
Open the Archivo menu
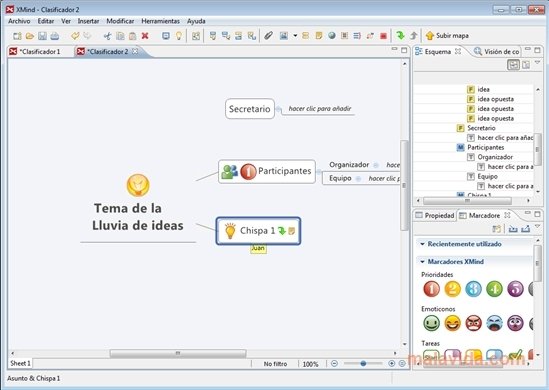click(x=19, y=21)
